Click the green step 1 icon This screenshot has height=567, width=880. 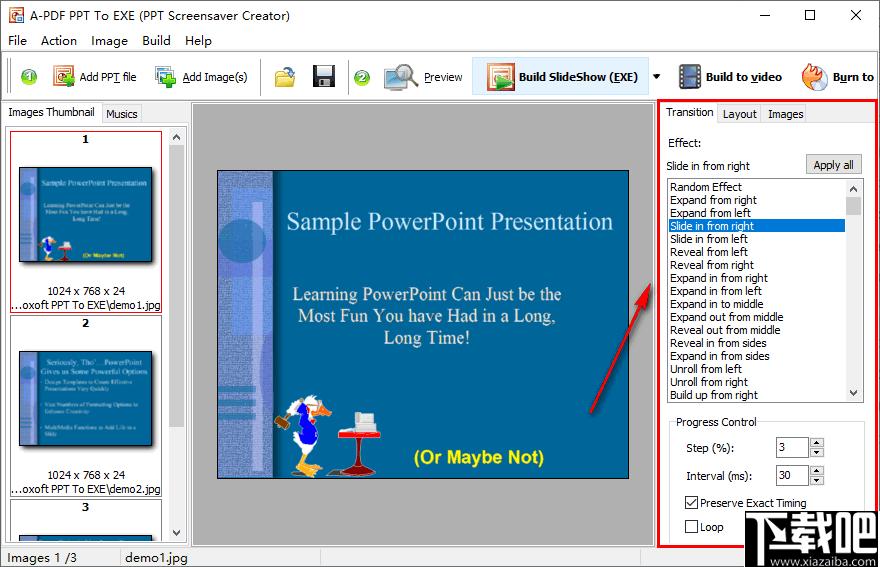click(x=29, y=77)
